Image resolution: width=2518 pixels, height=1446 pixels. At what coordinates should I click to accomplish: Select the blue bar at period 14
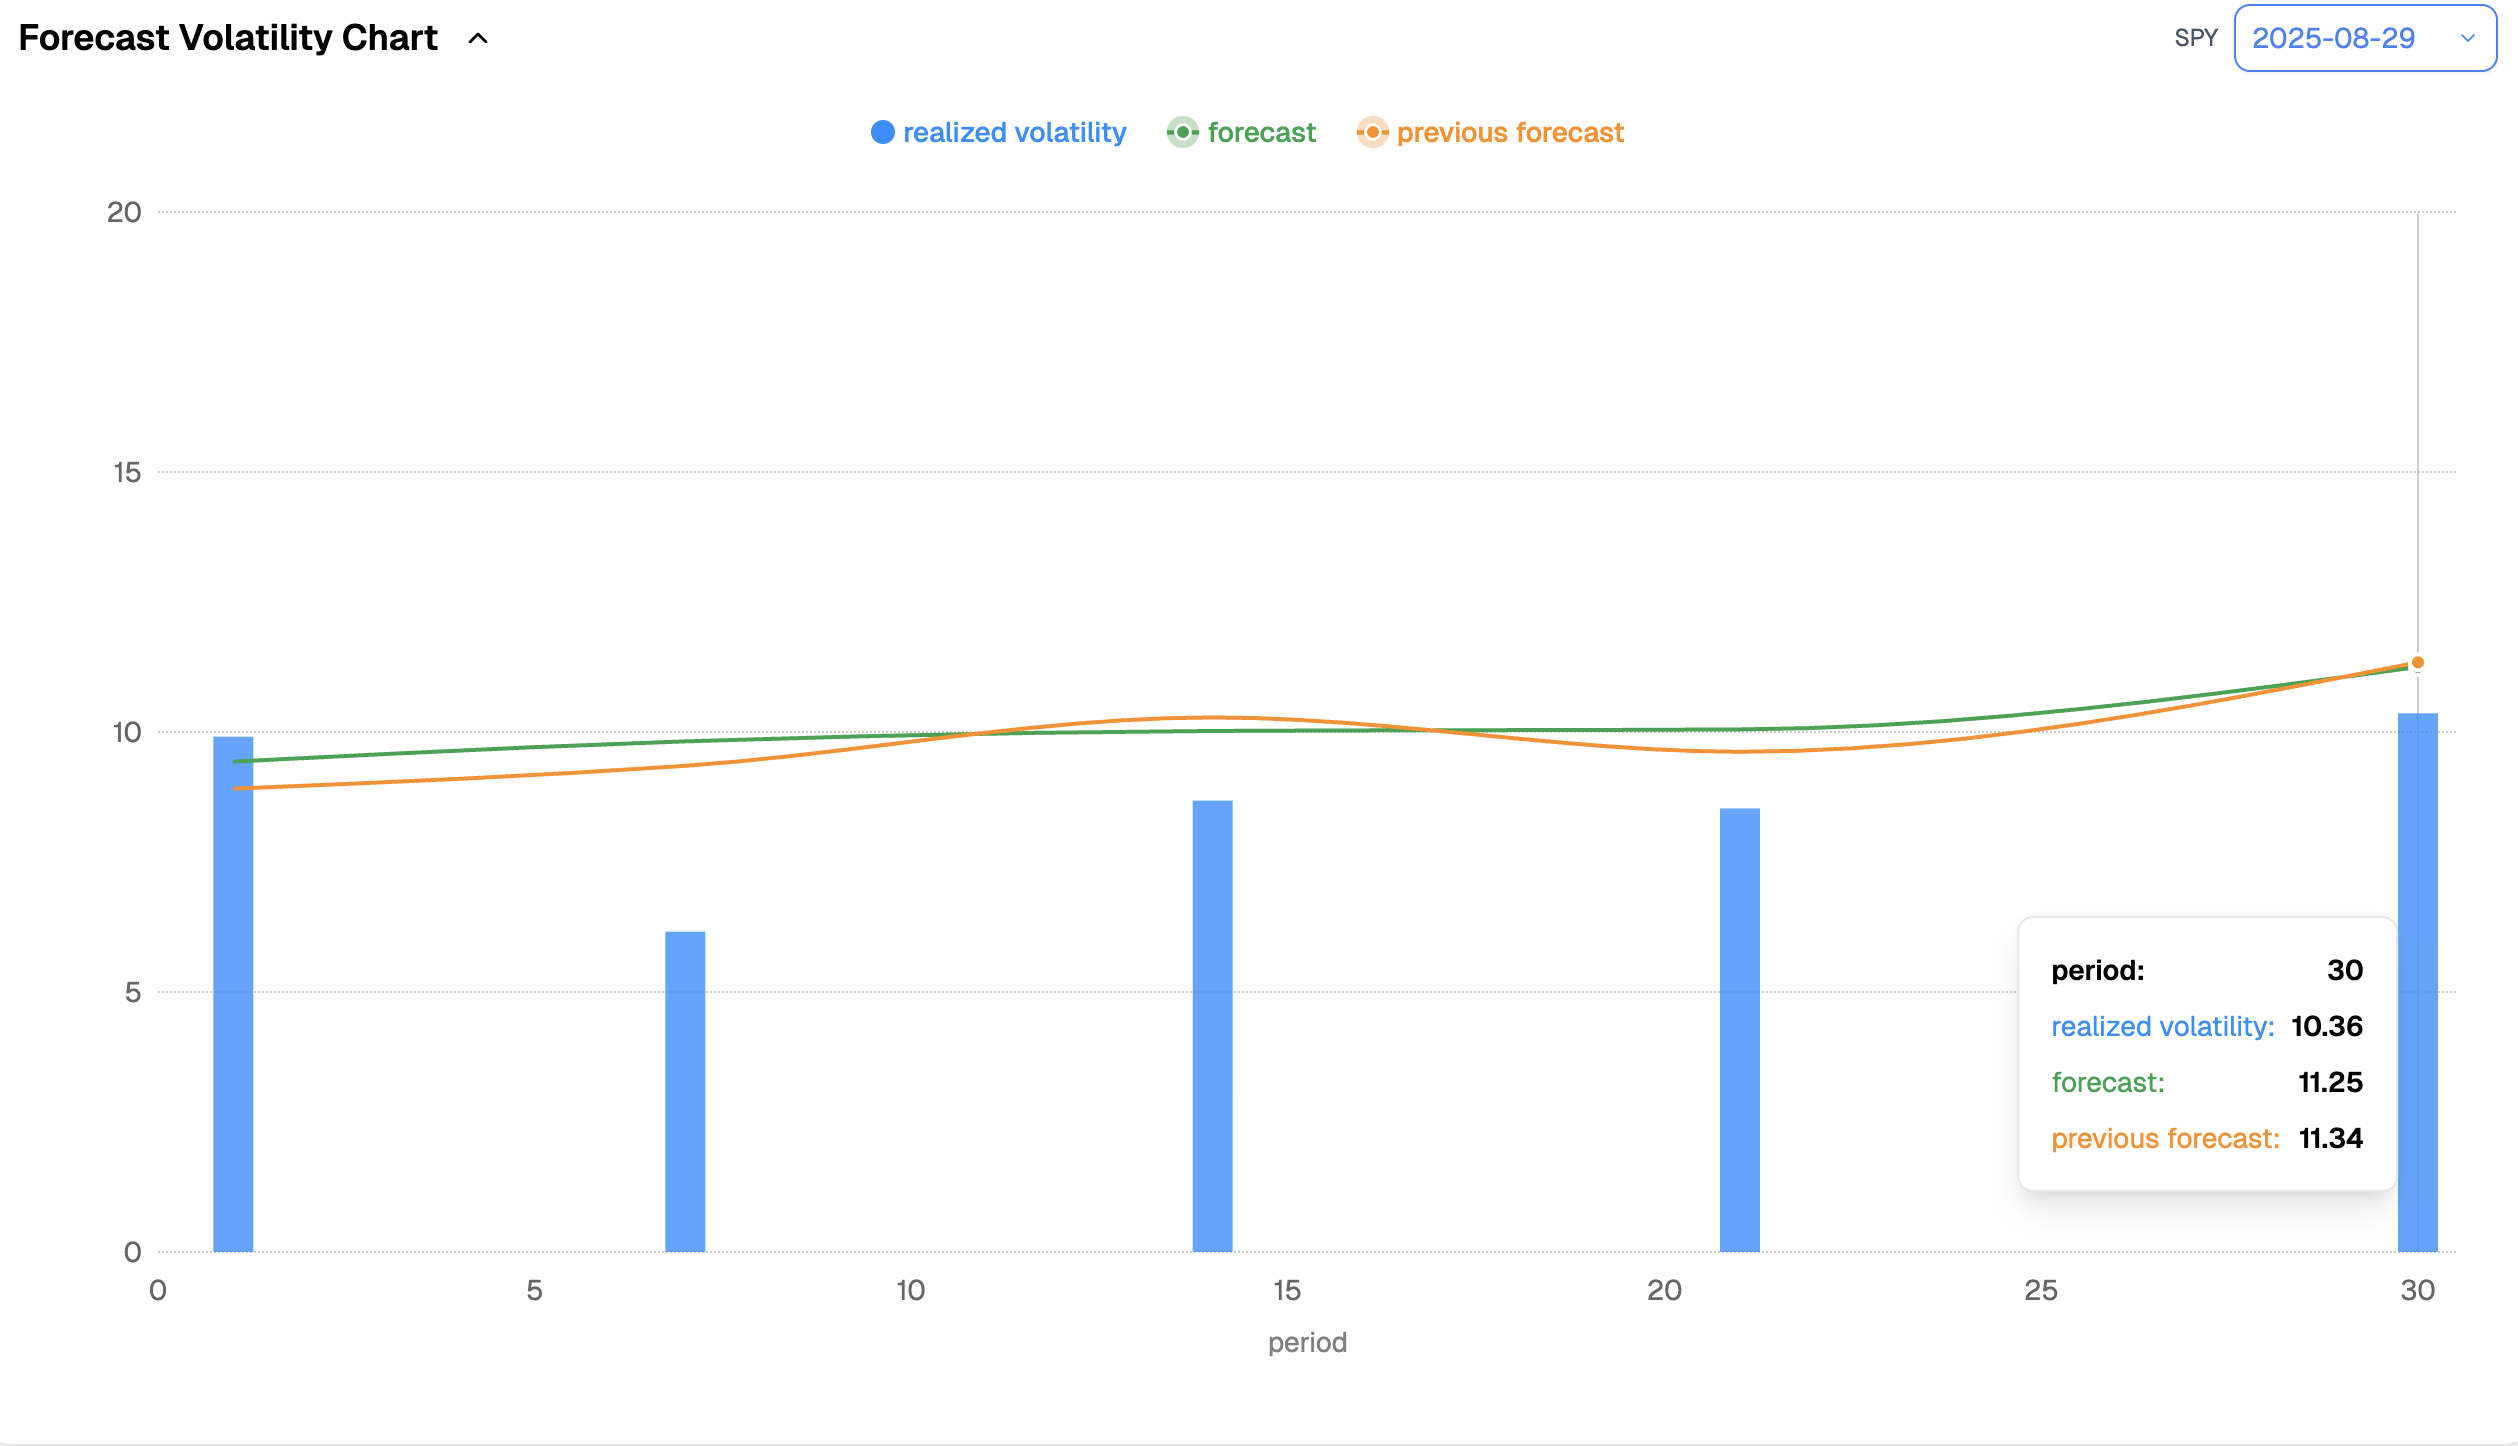click(x=1212, y=1025)
